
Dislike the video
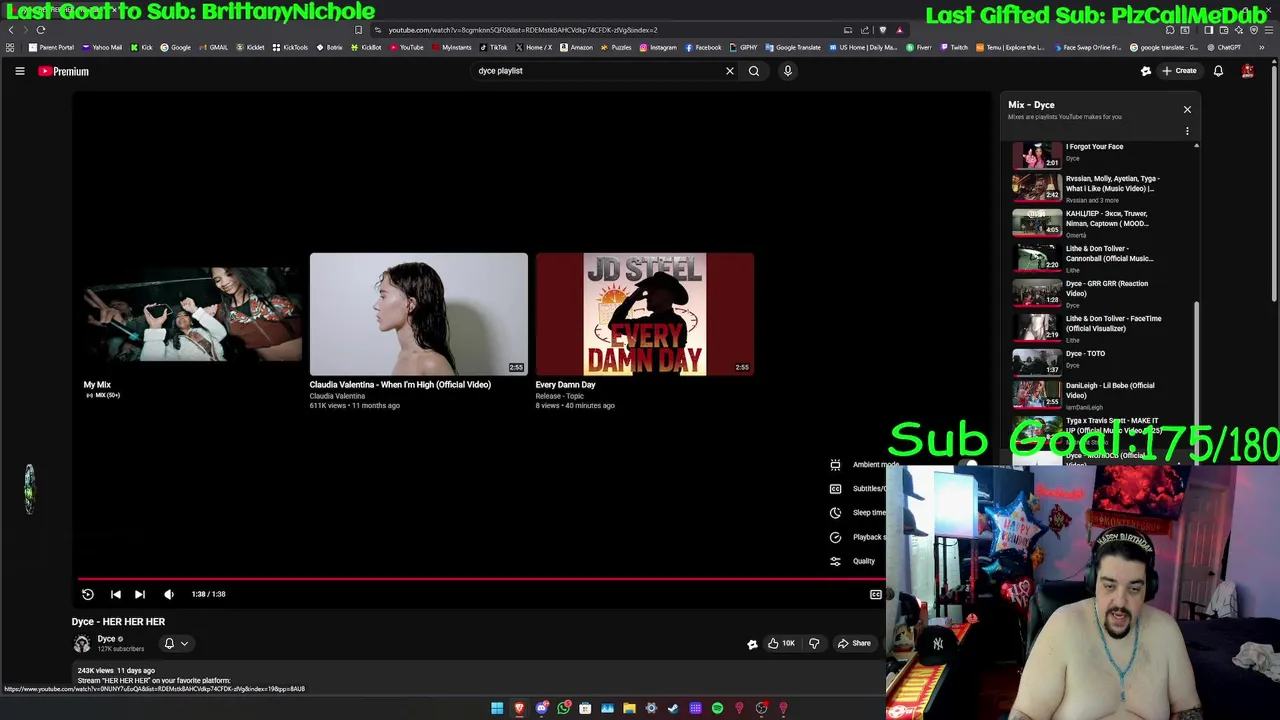813,643
